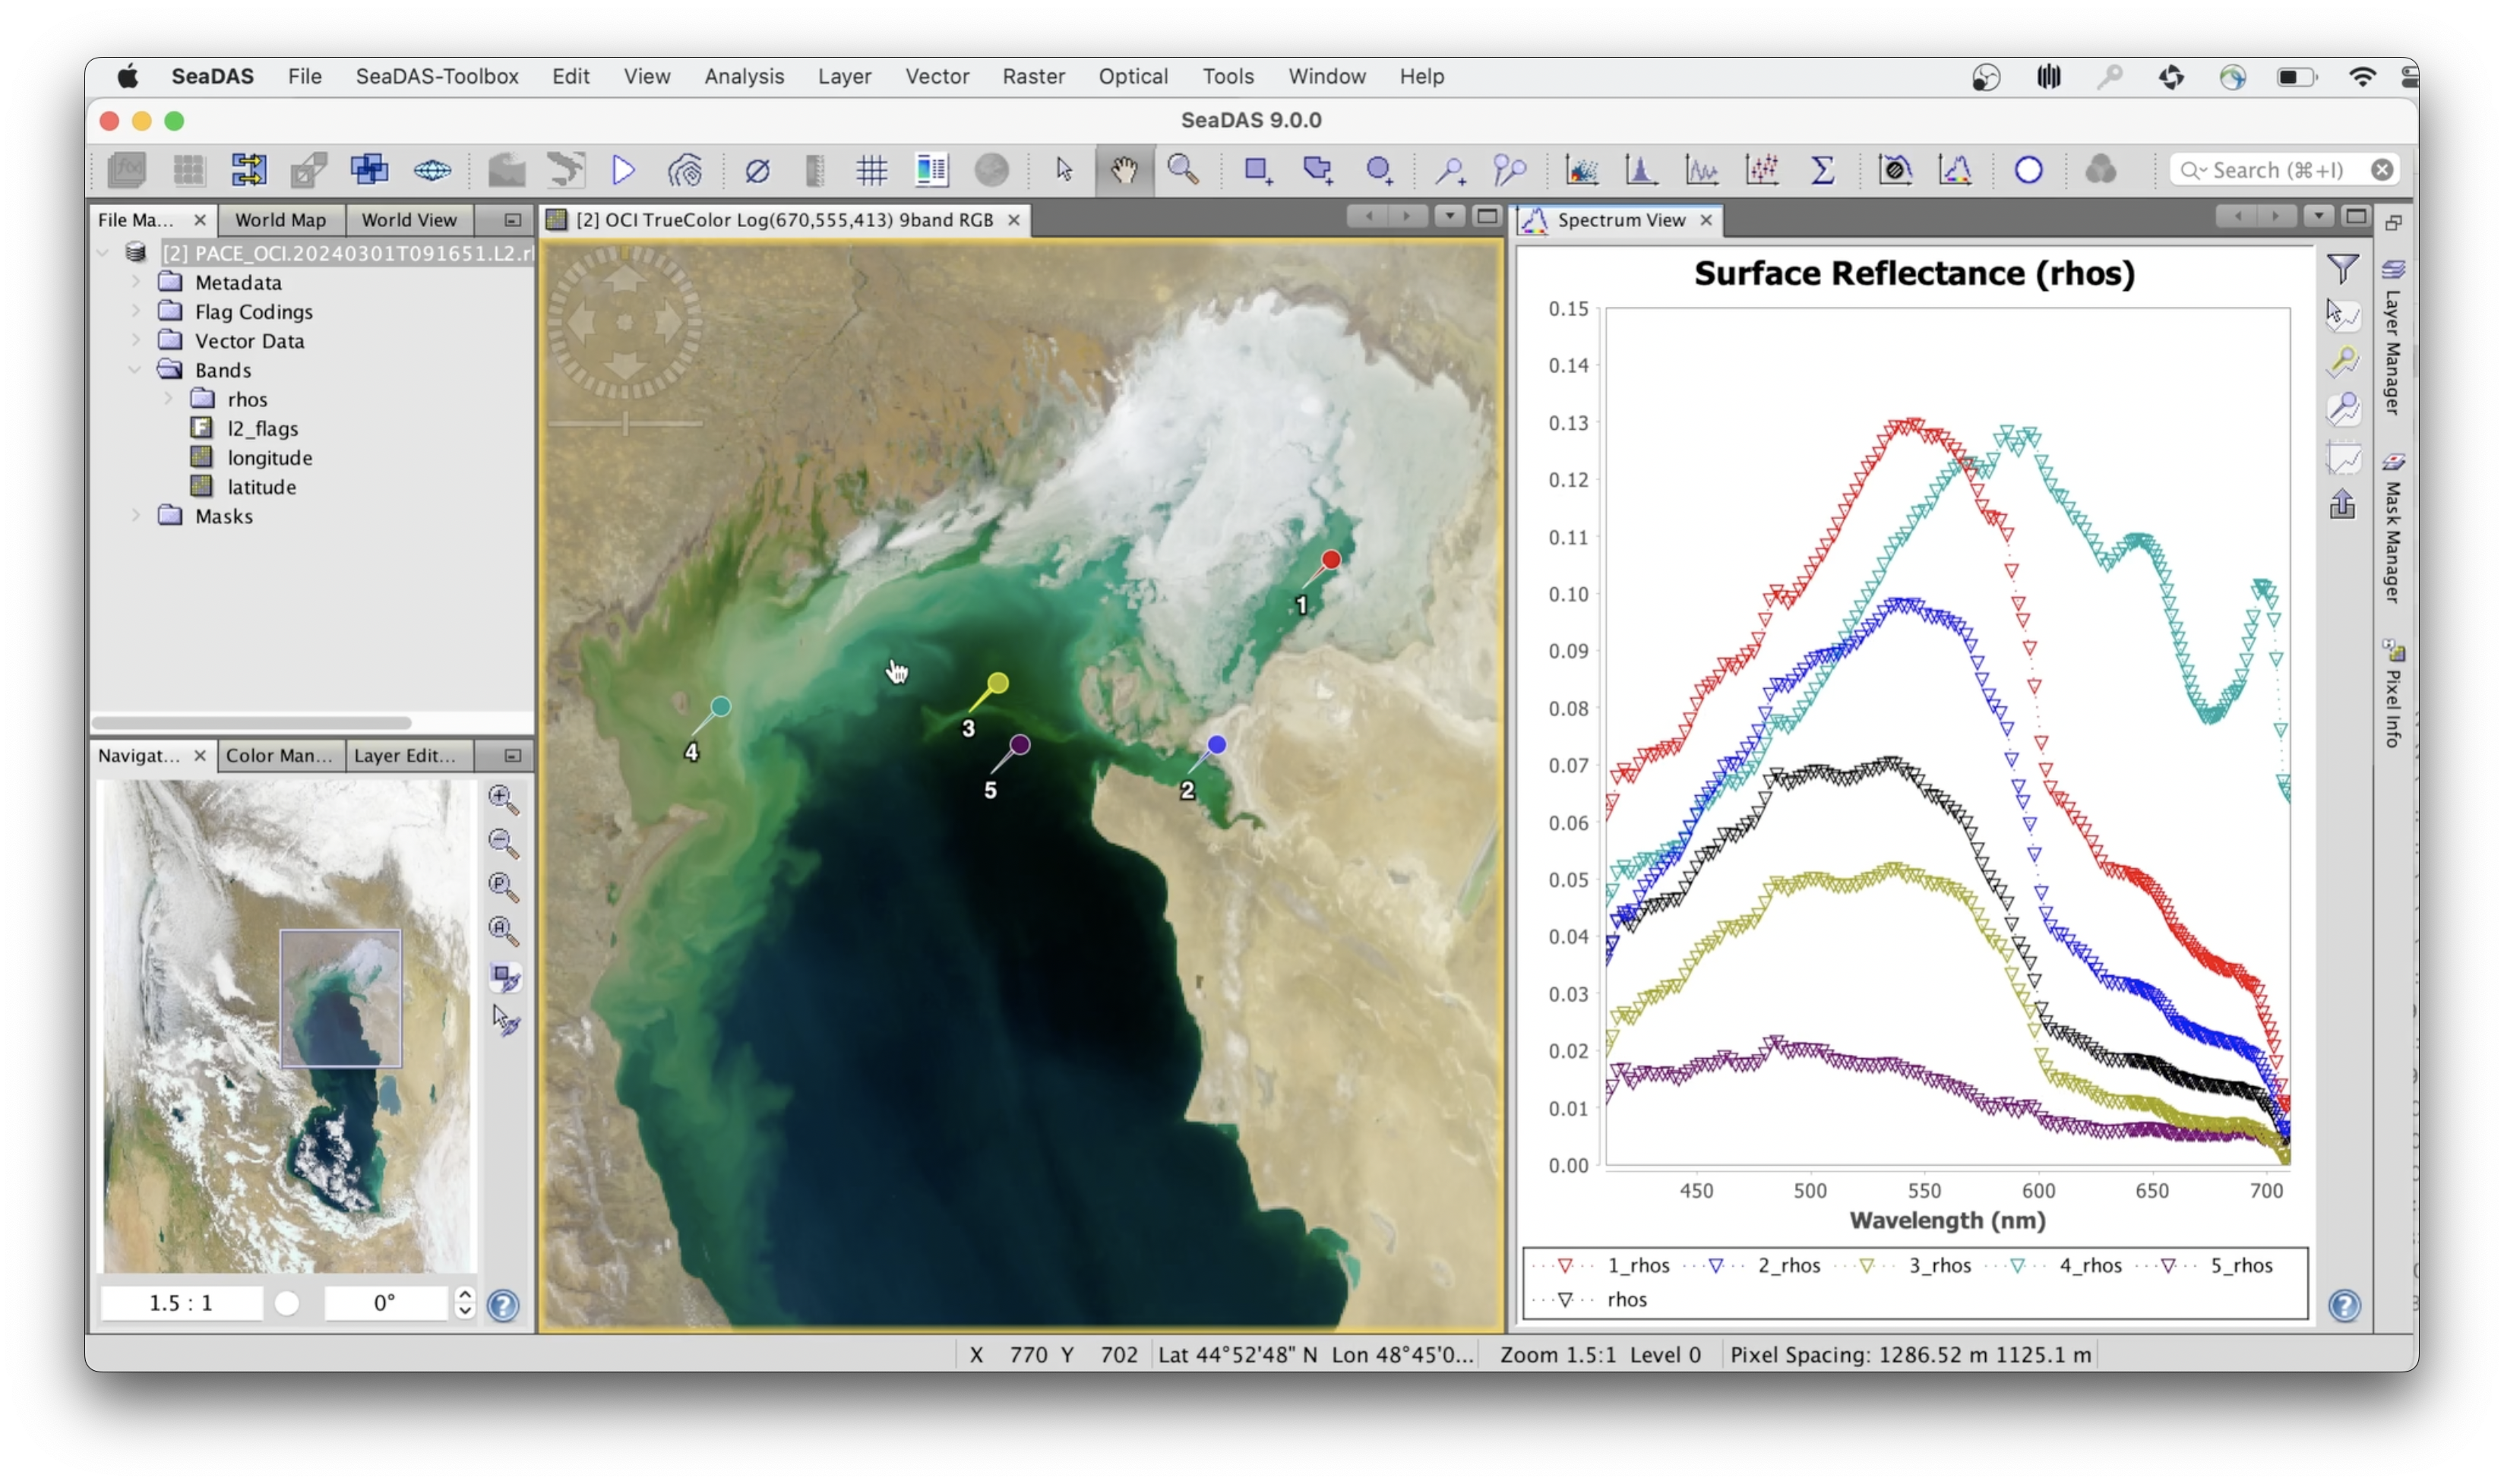The height and width of the screenshot is (1484, 2504).
Task: Toggle the graticule grid overlay
Action: (x=872, y=170)
